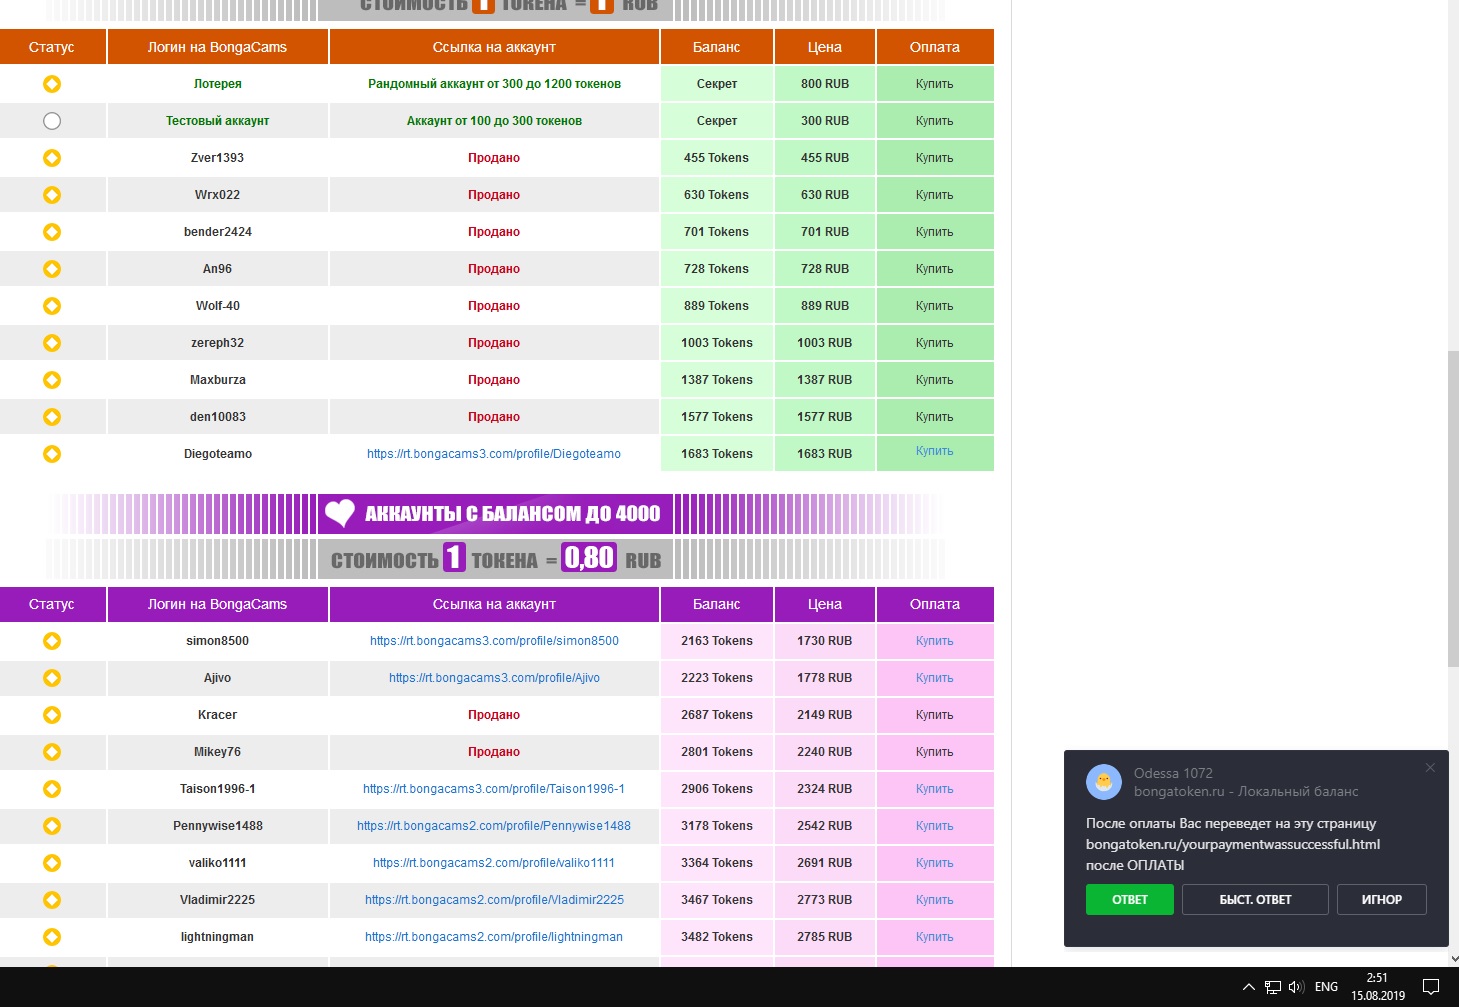Open Windows action center notifications icon
This screenshot has width=1459, height=1007.
(1431, 987)
